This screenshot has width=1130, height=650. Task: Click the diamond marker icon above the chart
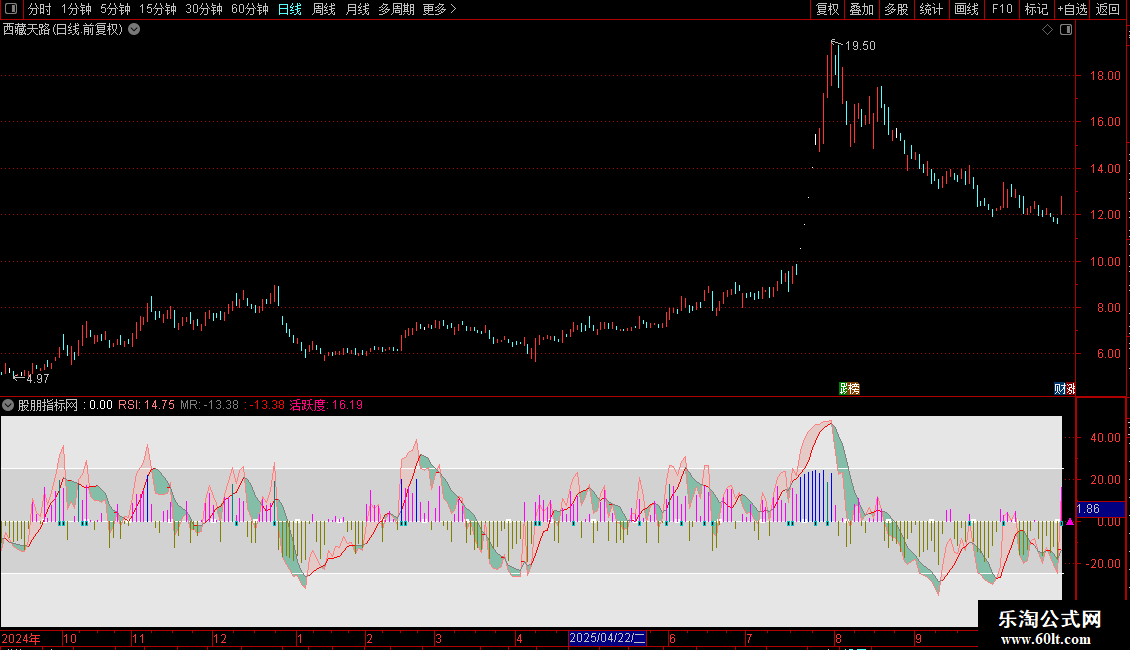1047,30
